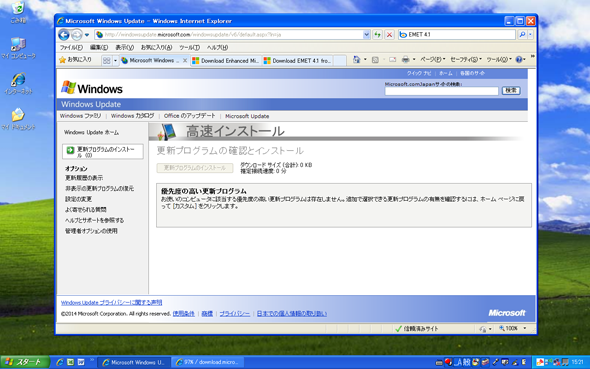Click the search magnifier icon
Viewport: 590px width, 369px height.
(522, 35)
